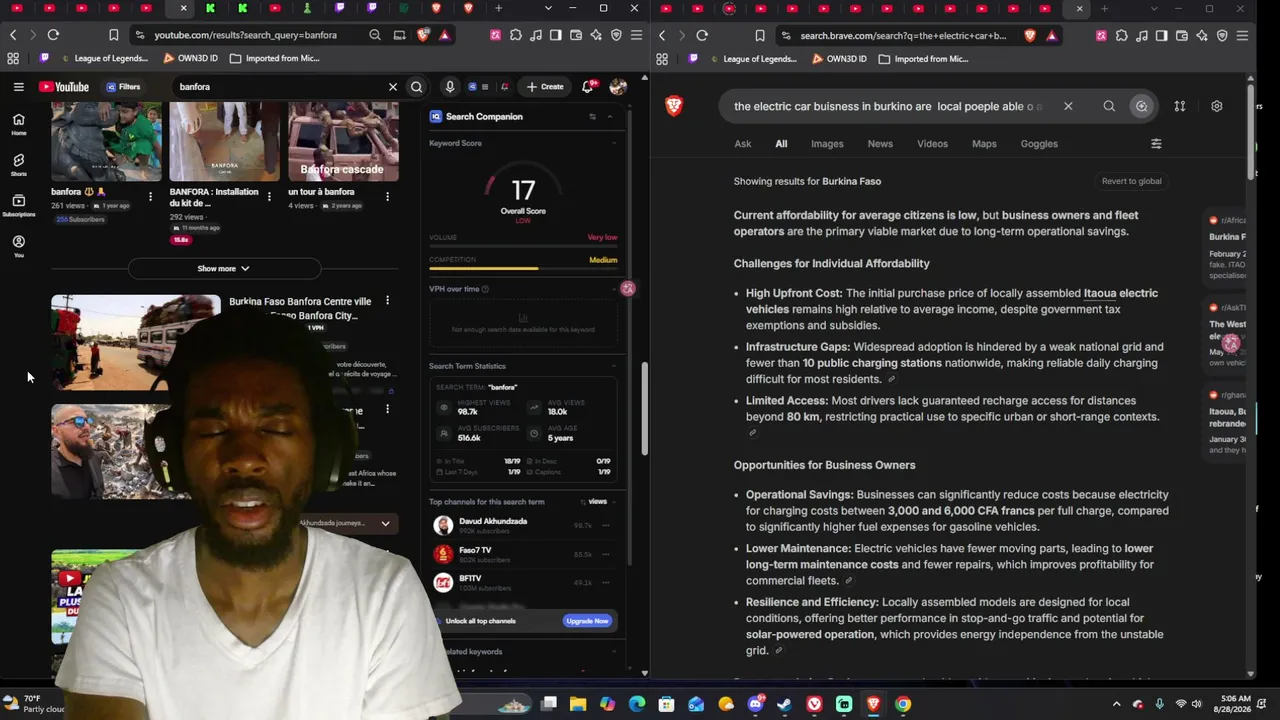1280x720 pixels.
Task: Open the right browser main hamburger menu
Action: 1242,36
